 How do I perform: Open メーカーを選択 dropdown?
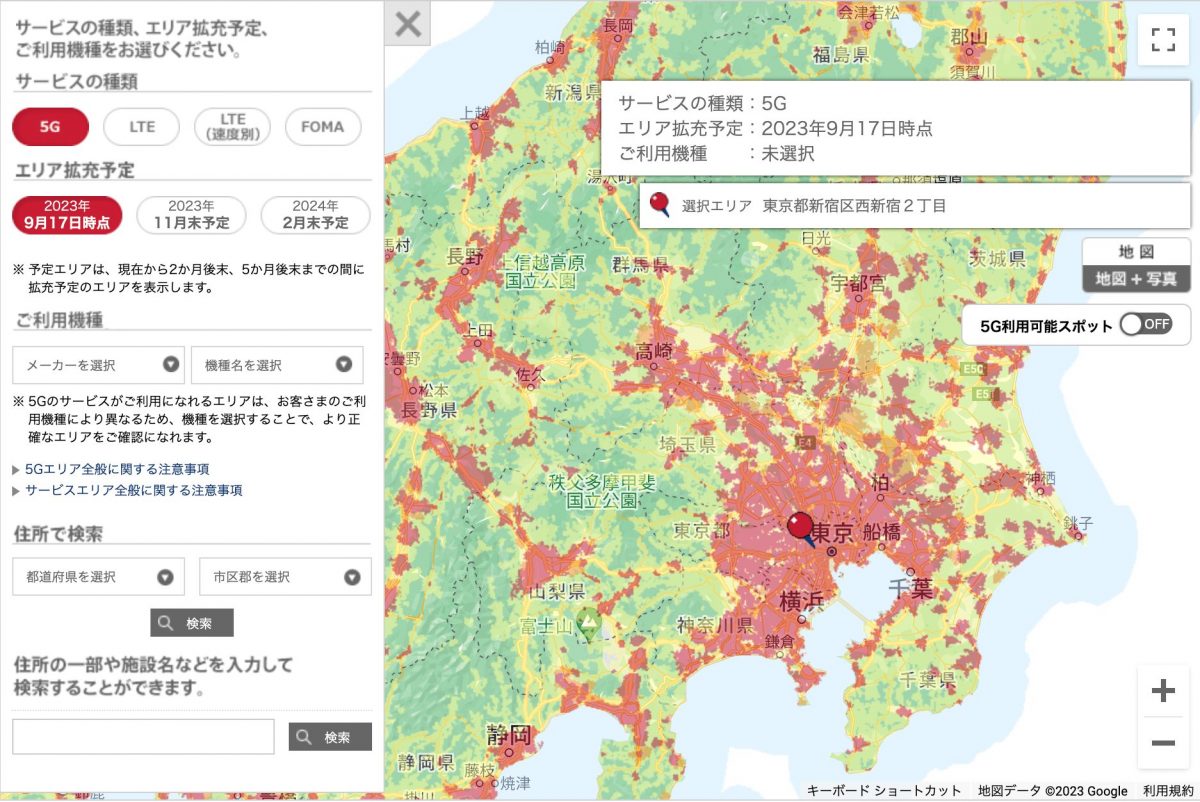[x=99, y=365]
